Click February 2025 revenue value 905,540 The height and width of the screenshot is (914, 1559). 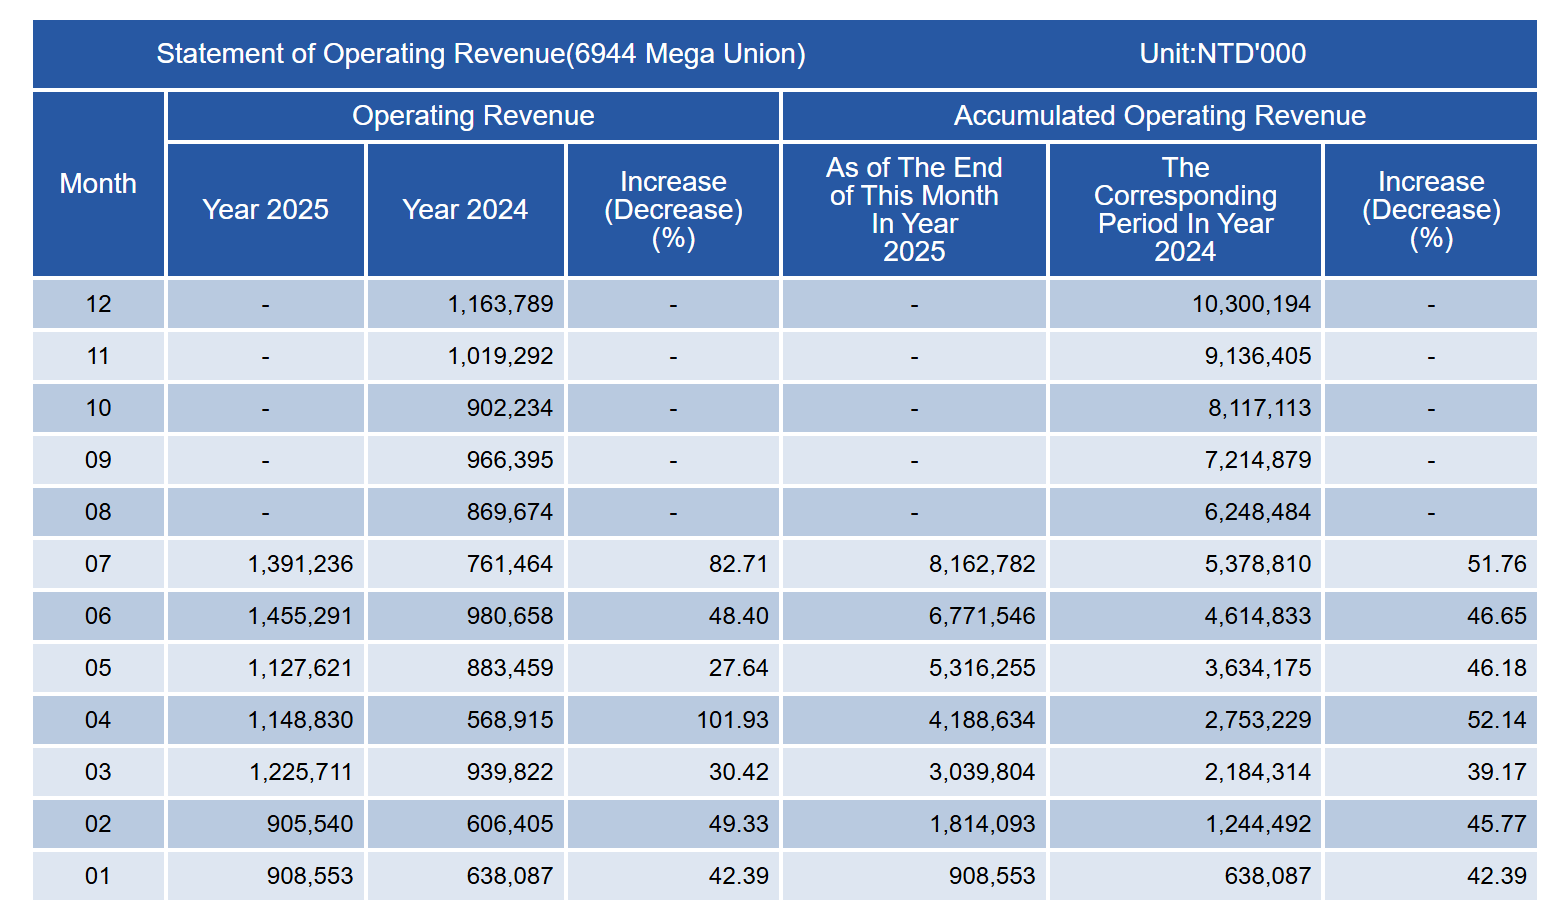(310, 824)
